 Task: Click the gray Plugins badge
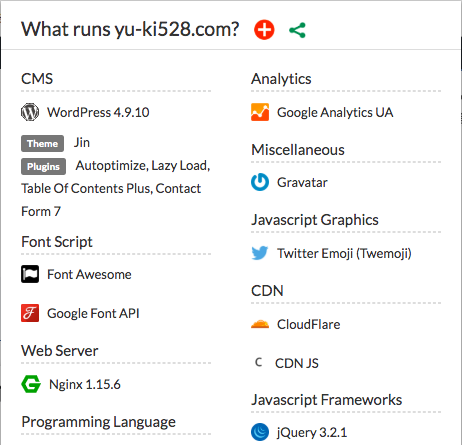pos(43,166)
